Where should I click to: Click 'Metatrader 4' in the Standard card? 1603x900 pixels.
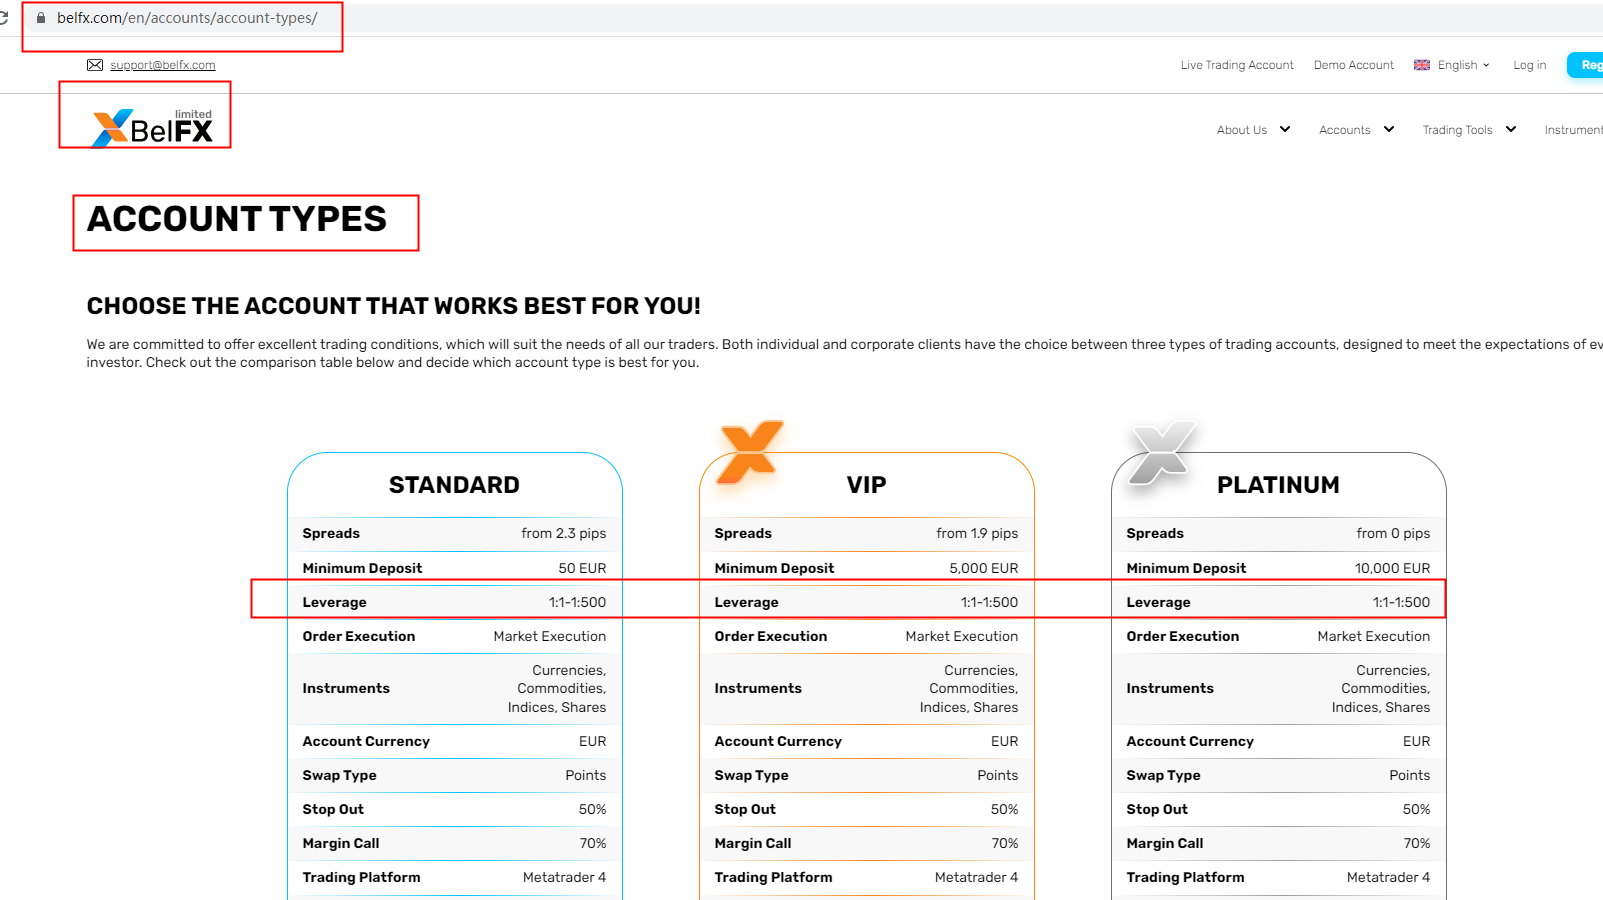565,877
